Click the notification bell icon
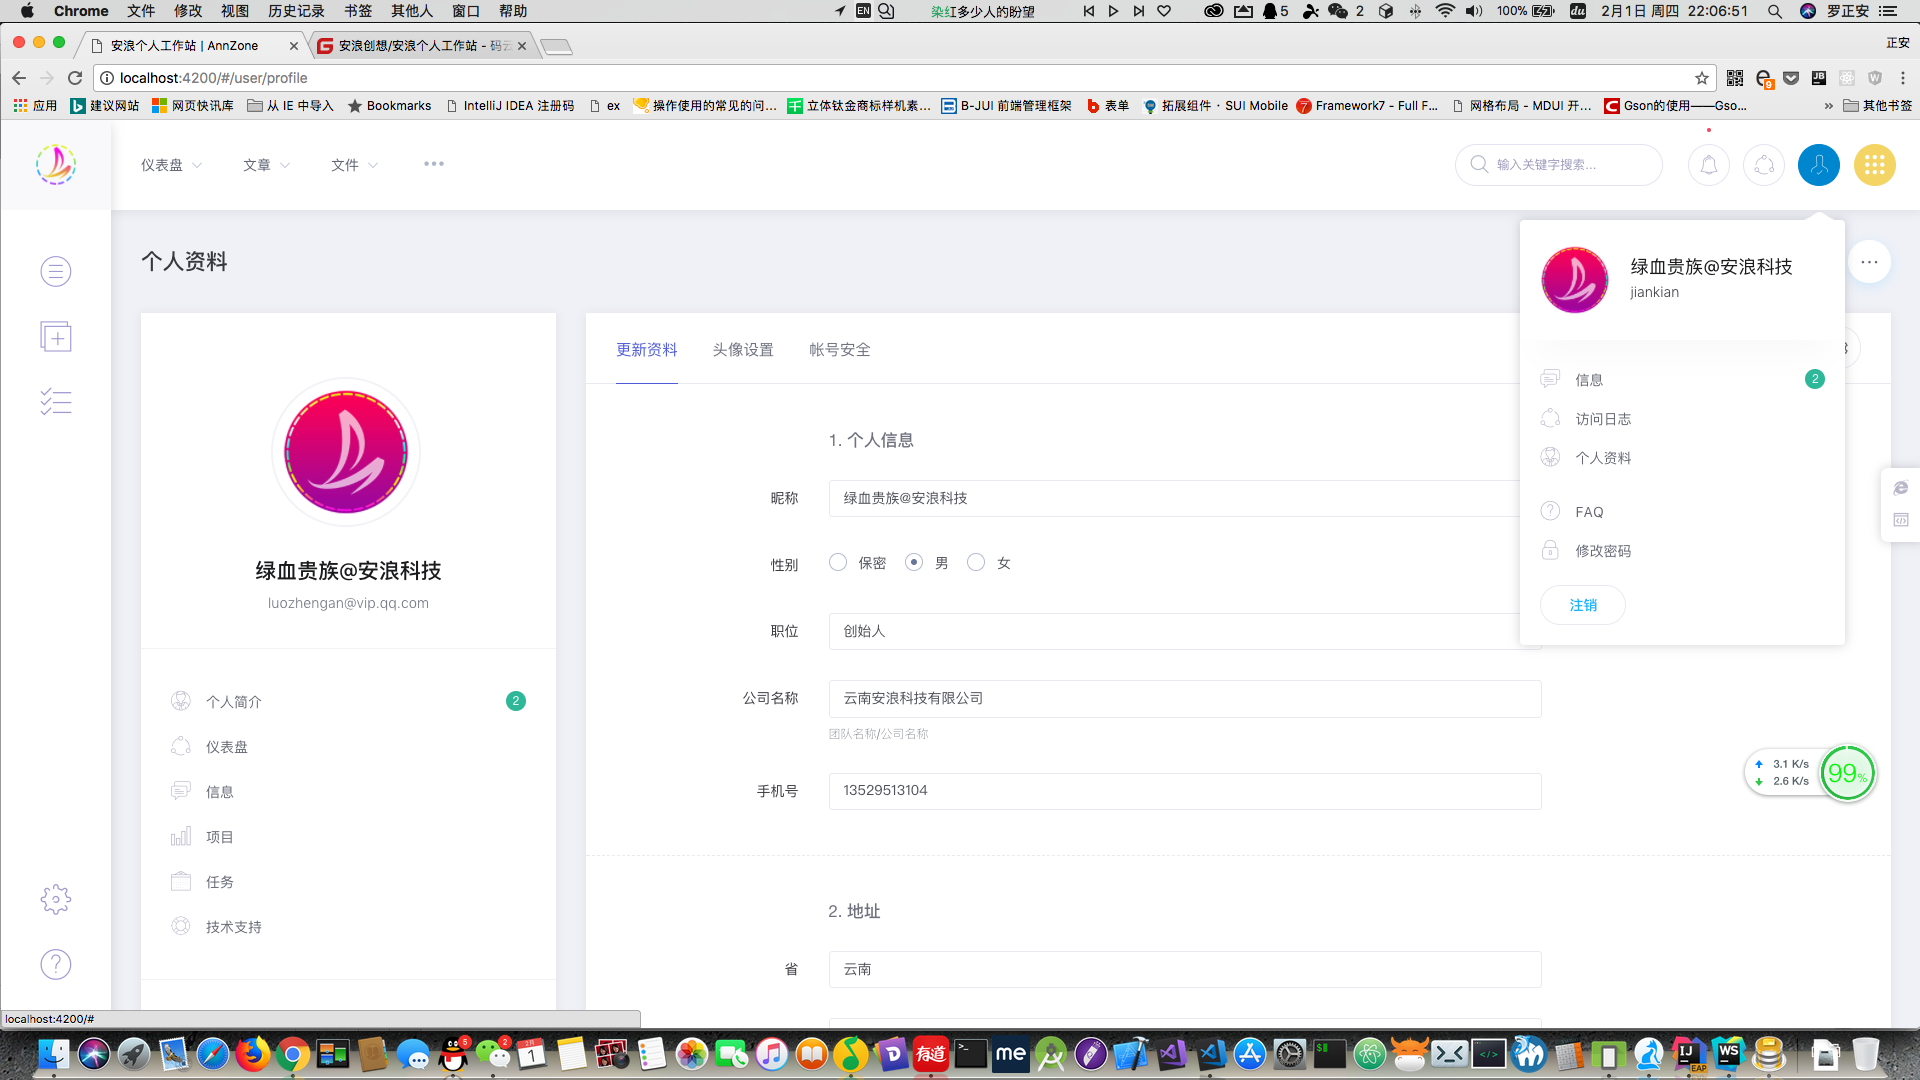1920x1080 pixels. tap(1708, 165)
